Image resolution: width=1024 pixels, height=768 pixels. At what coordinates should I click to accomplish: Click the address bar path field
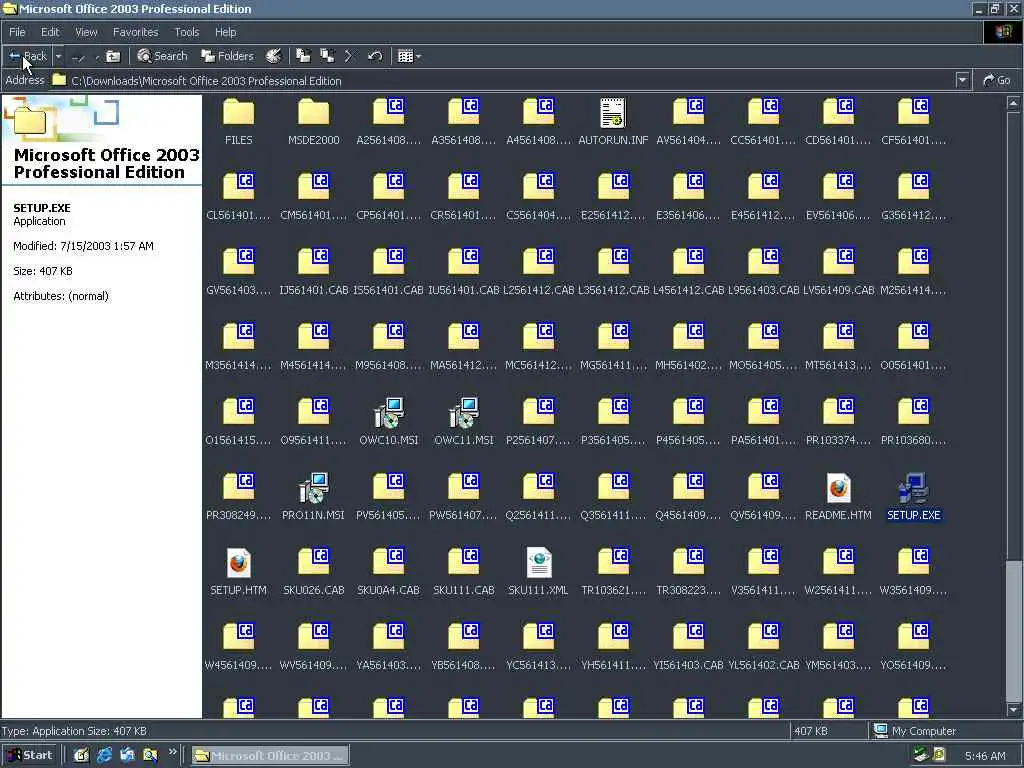(503, 80)
